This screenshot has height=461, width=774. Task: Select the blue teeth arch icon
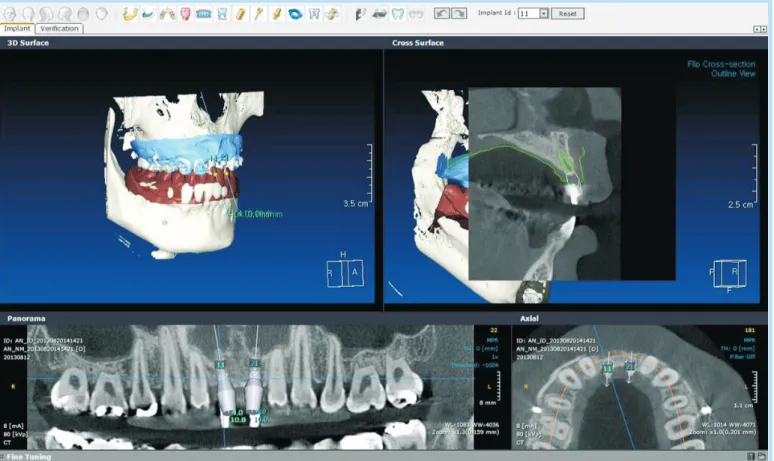(203, 14)
